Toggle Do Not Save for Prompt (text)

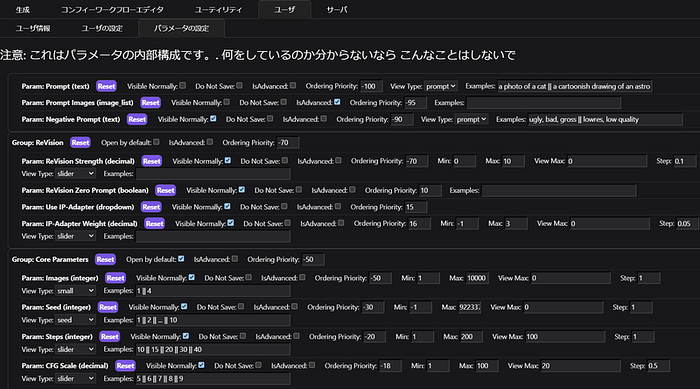click(x=240, y=86)
